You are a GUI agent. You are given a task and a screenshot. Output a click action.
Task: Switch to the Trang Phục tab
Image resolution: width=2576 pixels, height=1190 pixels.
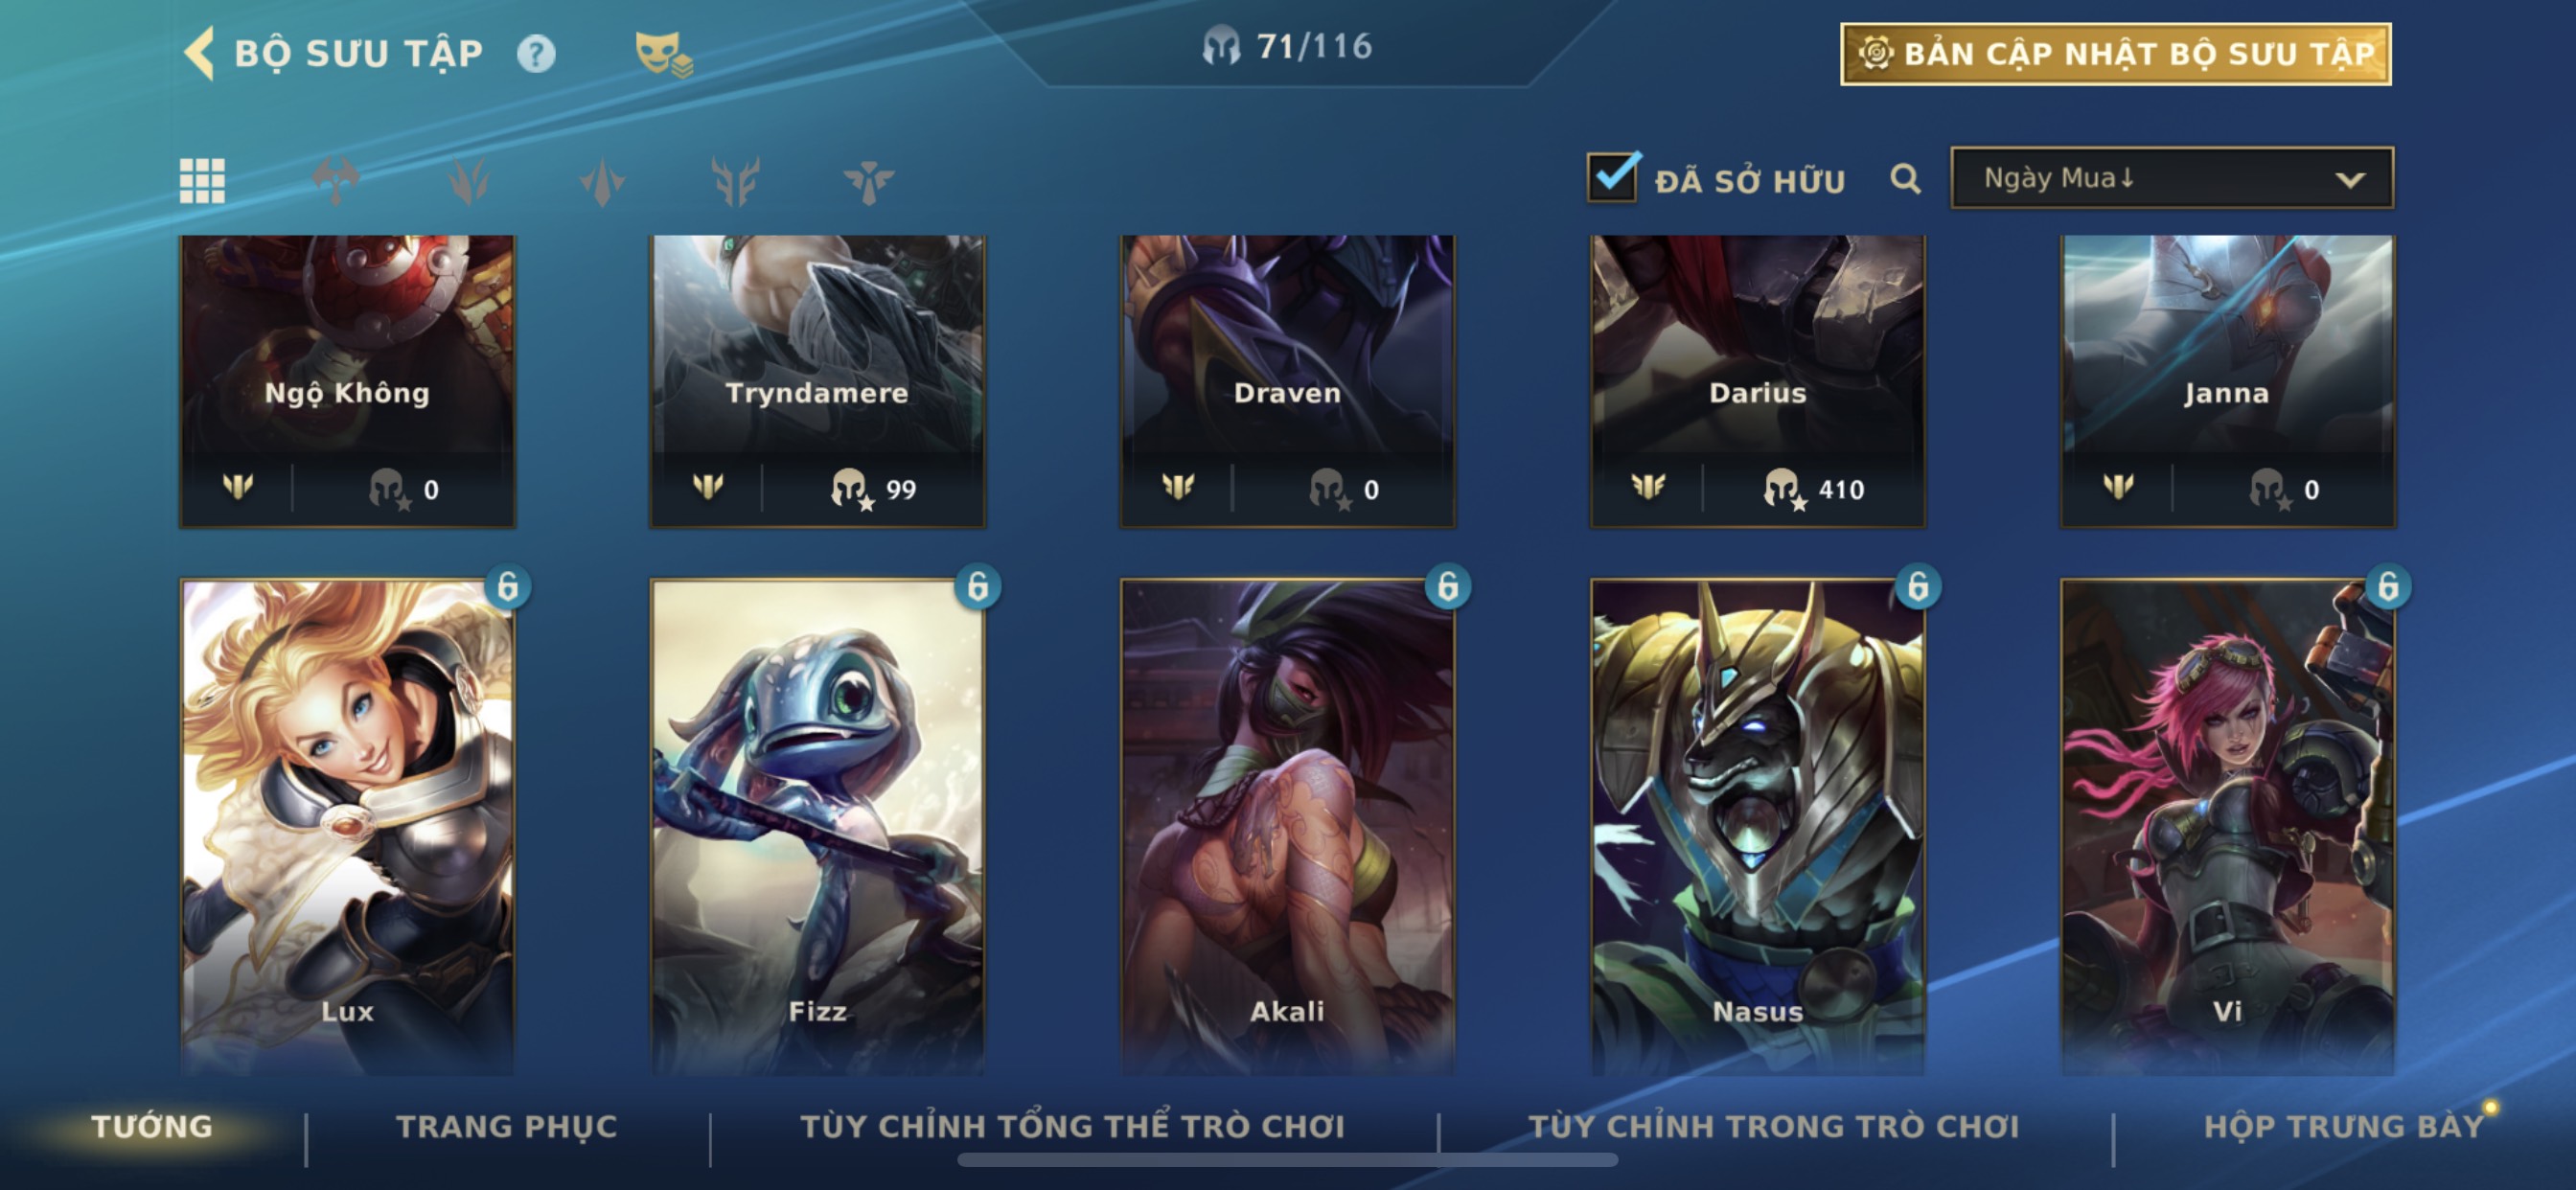(x=507, y=1127)
